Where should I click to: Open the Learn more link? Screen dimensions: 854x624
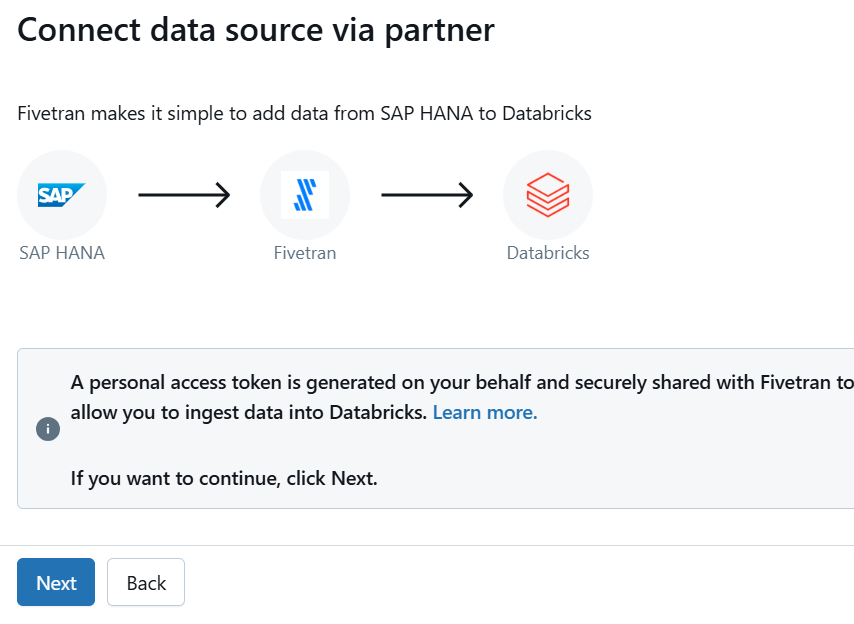[x=485, y=412]
